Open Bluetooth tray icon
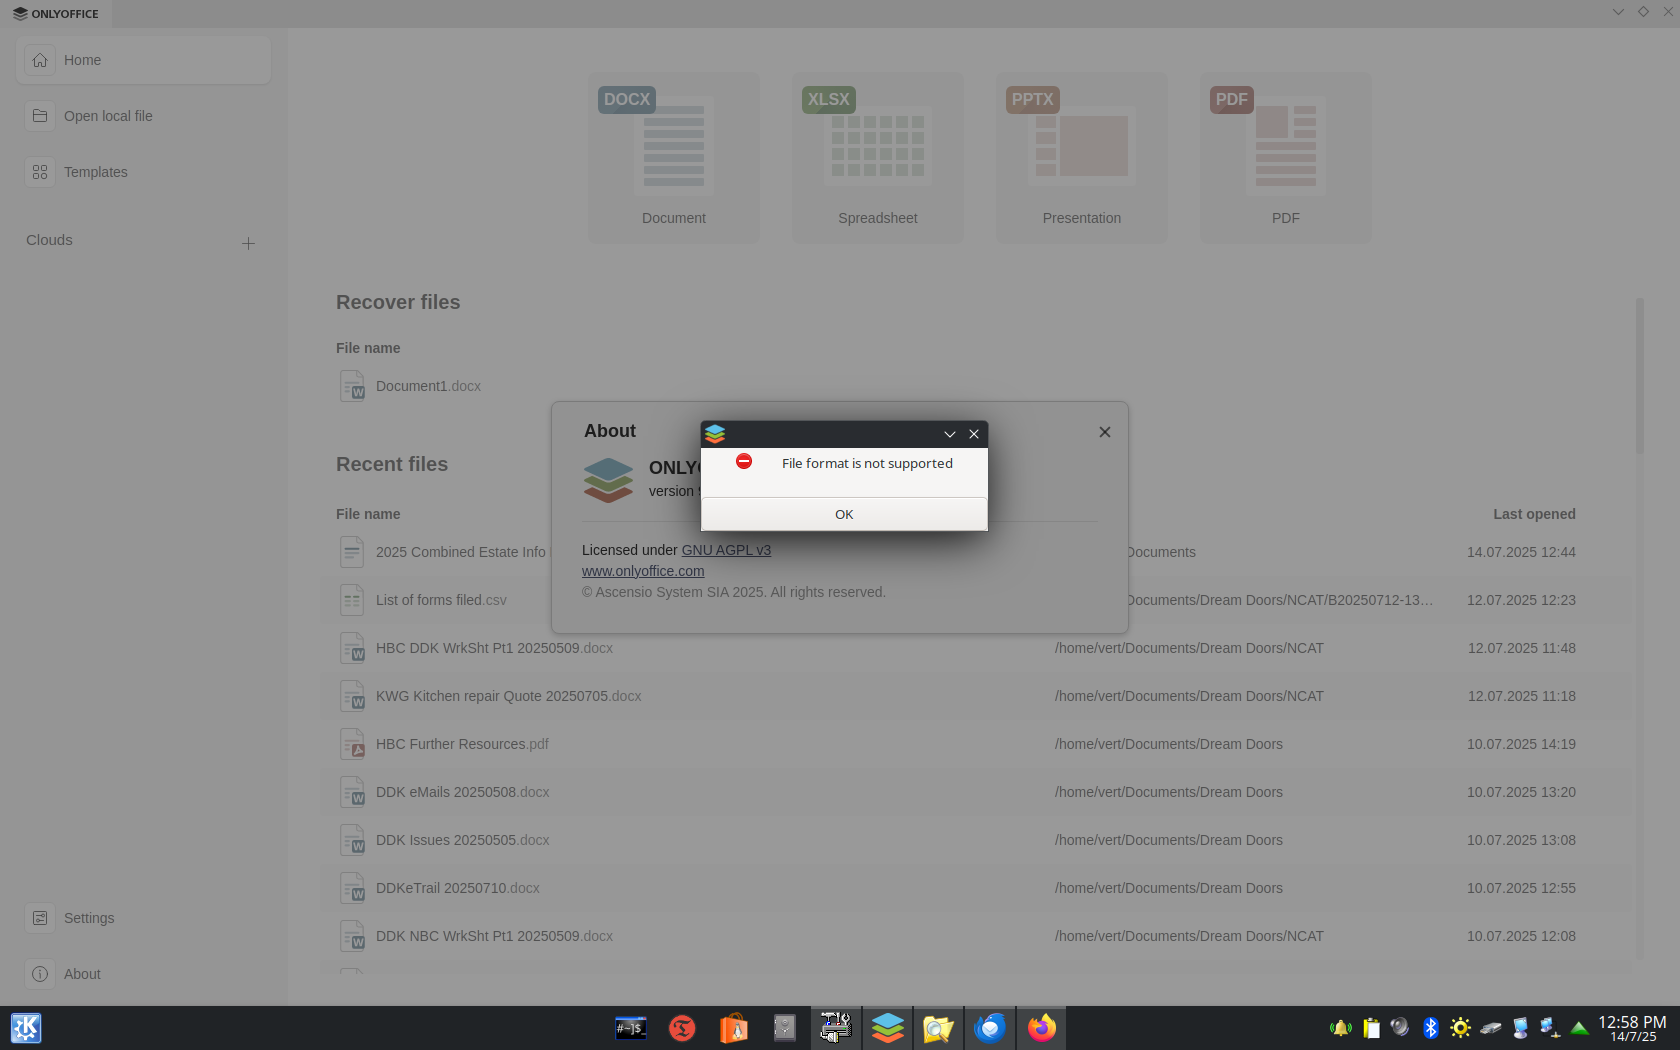This screenshot has height=1050, width=1680. coord(1431,1028)
